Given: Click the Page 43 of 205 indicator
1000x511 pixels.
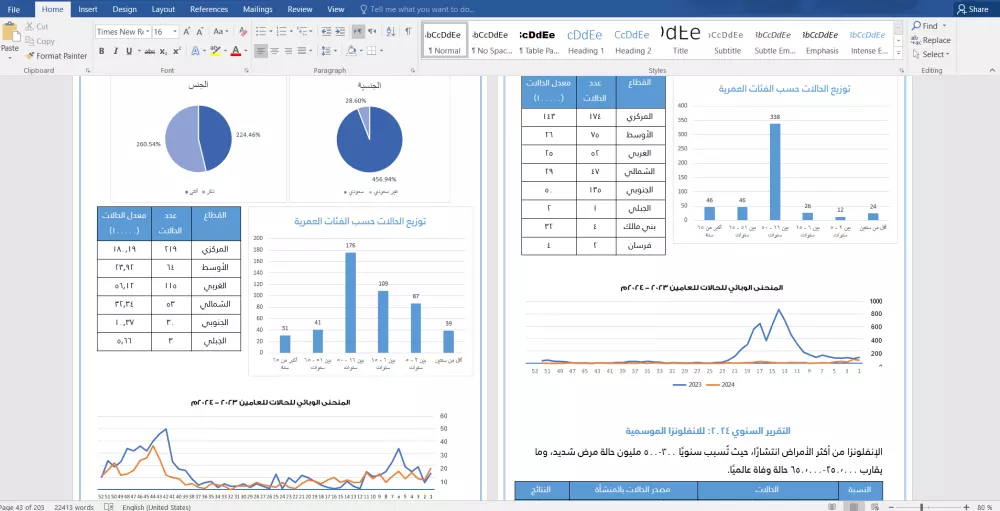Looking at the screenshot, I should (24, 507).
